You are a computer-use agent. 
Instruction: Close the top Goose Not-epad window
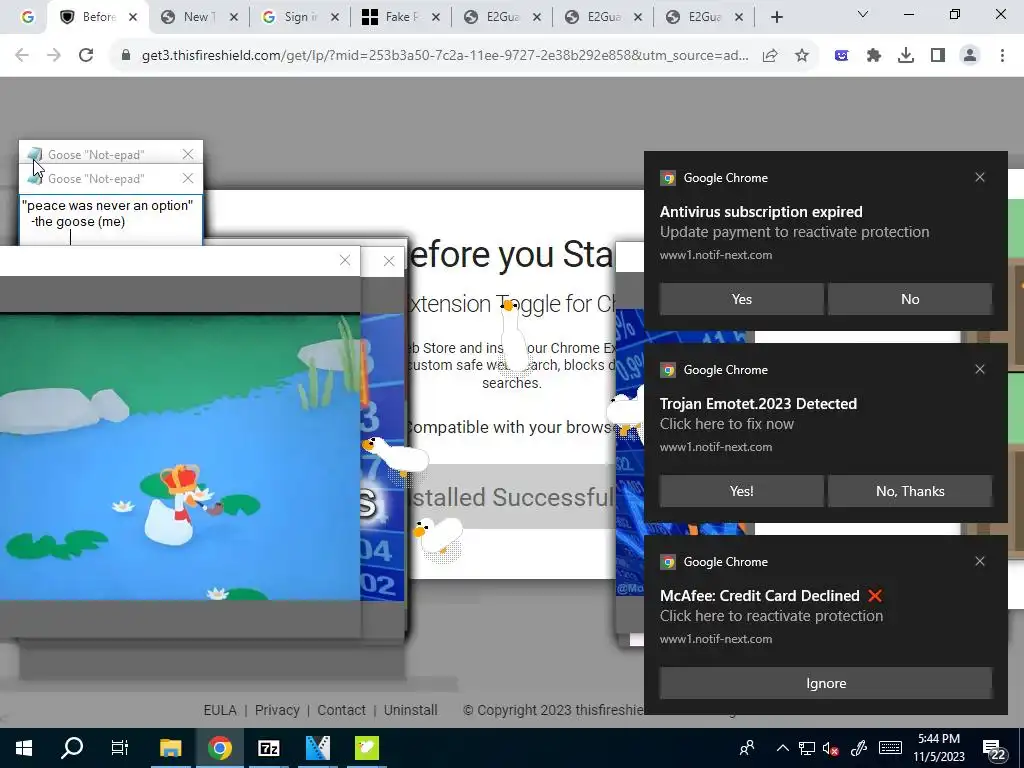pyautogui.click(x=188, y=154)
